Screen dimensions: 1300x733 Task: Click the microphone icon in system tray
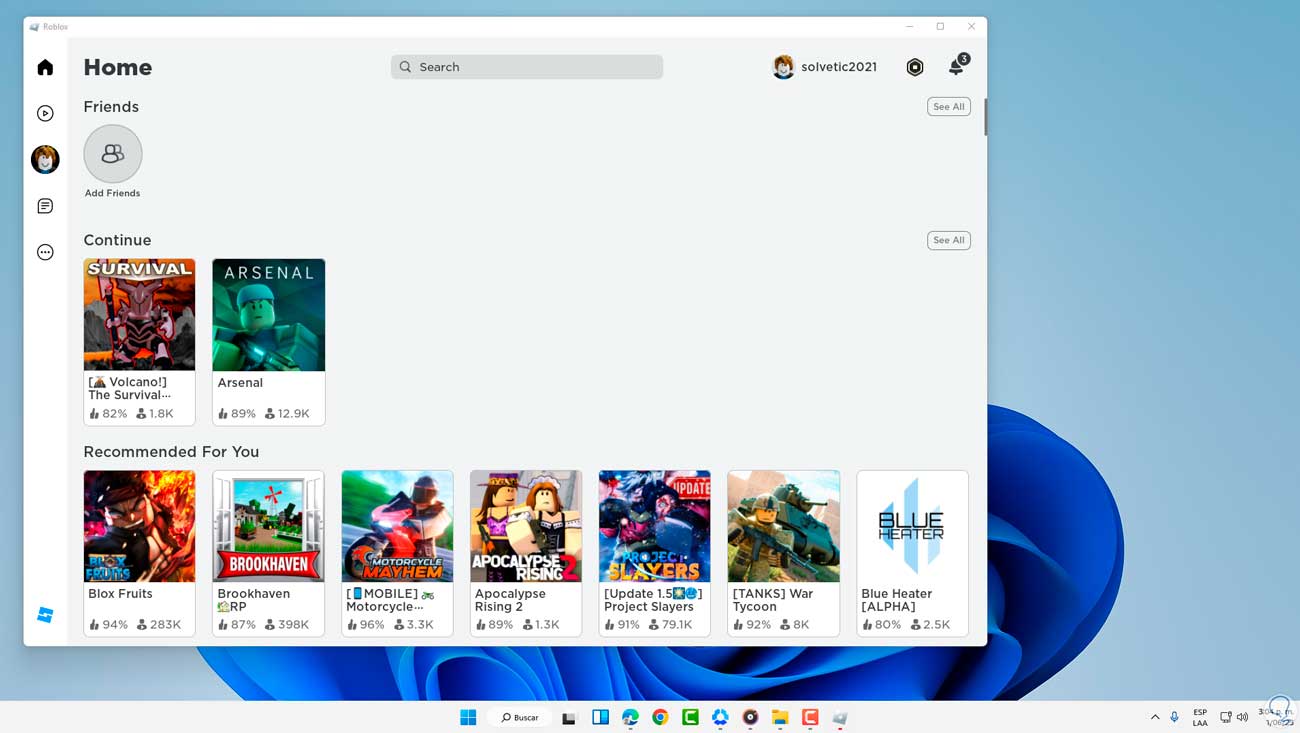coord(1174,717)
